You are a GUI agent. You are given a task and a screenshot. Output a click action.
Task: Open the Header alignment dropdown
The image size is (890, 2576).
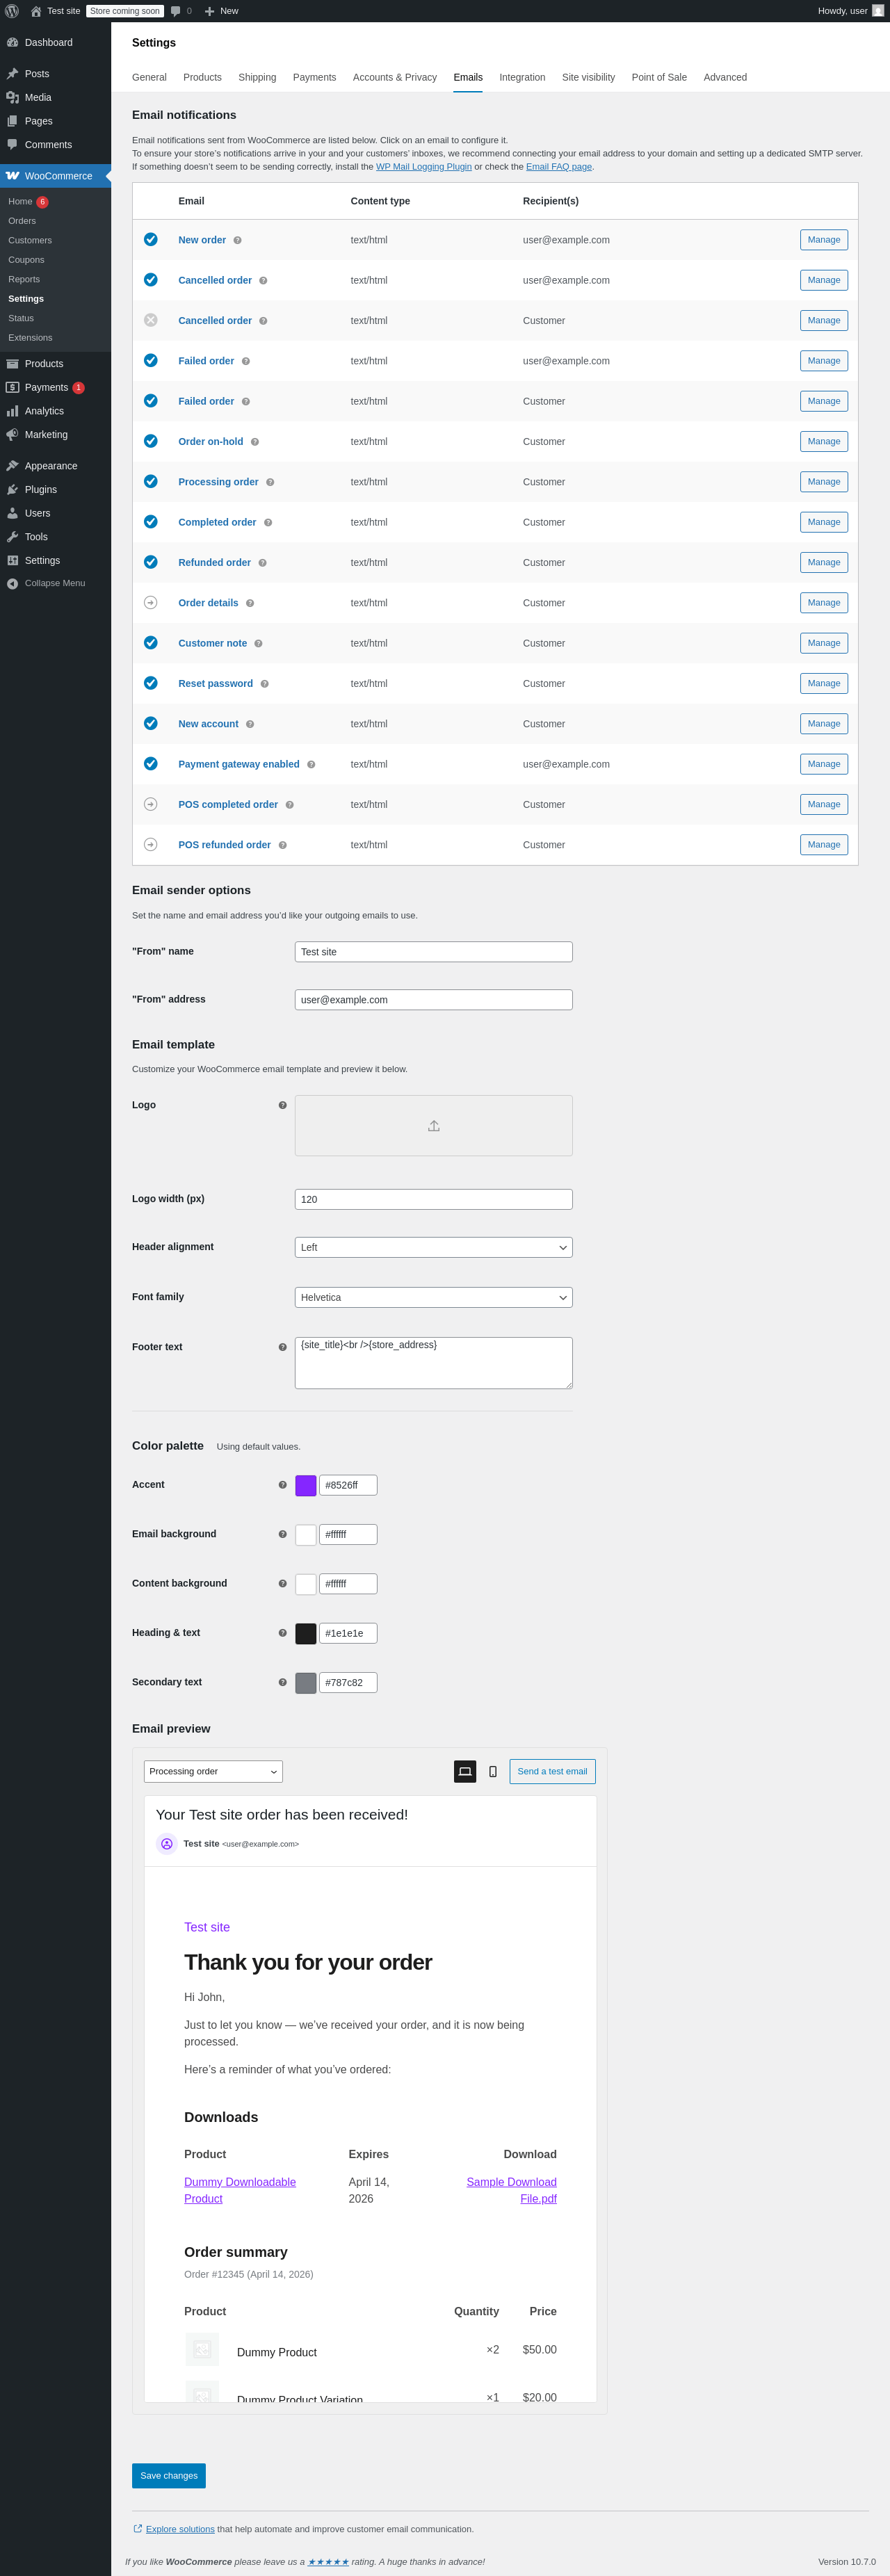[x=433, y=1247]
